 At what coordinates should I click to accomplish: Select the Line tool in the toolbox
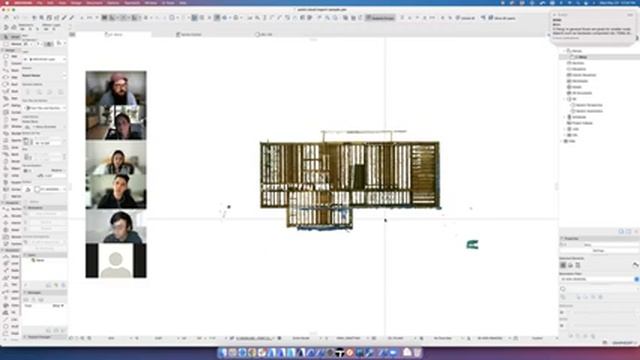coord(11,320)
